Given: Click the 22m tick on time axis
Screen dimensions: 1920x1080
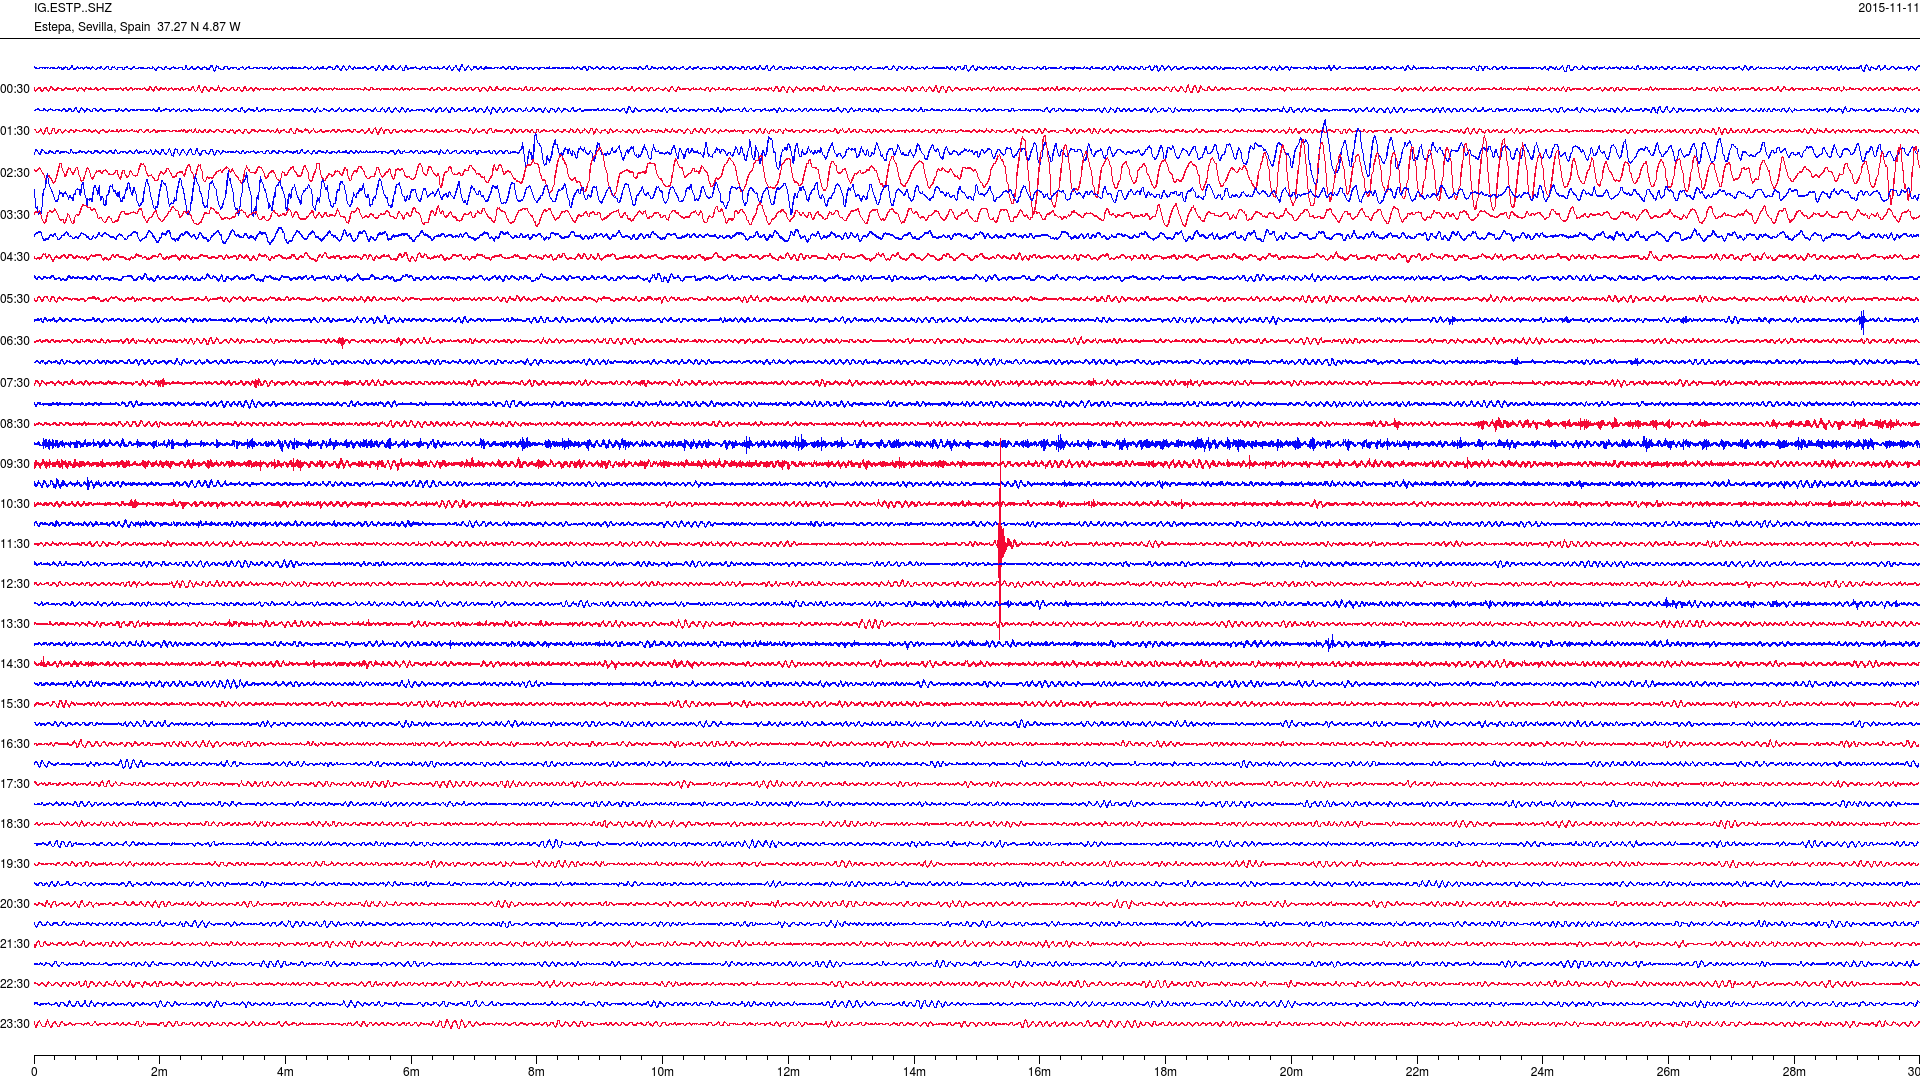Looking at the screenshot, I should coord(1417,1072).
